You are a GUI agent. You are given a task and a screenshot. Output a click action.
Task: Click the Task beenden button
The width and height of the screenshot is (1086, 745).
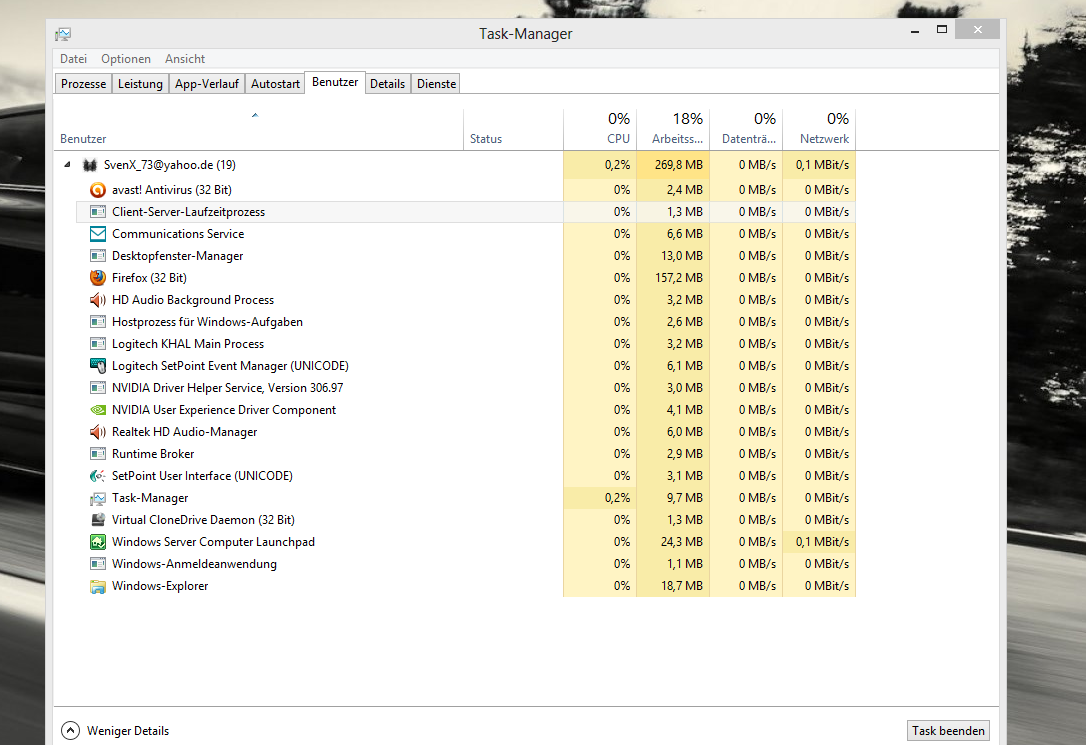(948, 730)
